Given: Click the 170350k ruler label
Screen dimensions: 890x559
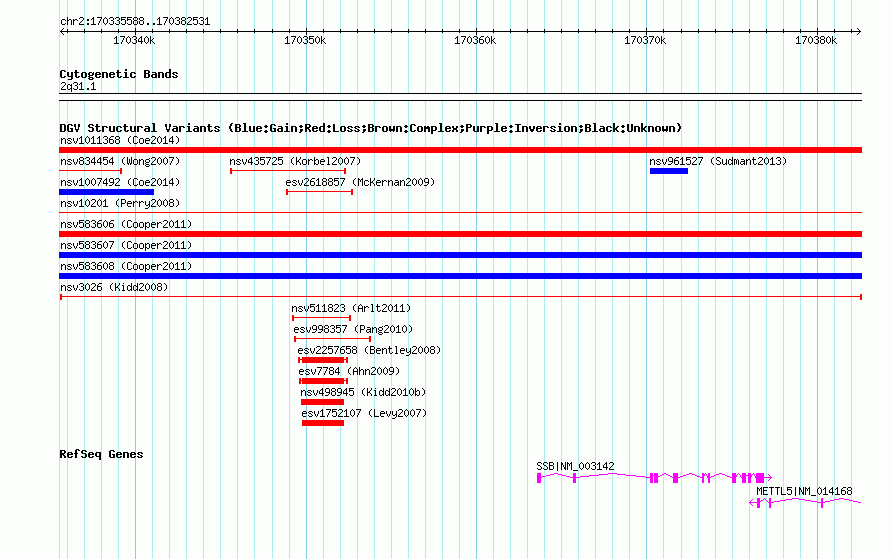Looking at the screenshot, I should [305, 40].
